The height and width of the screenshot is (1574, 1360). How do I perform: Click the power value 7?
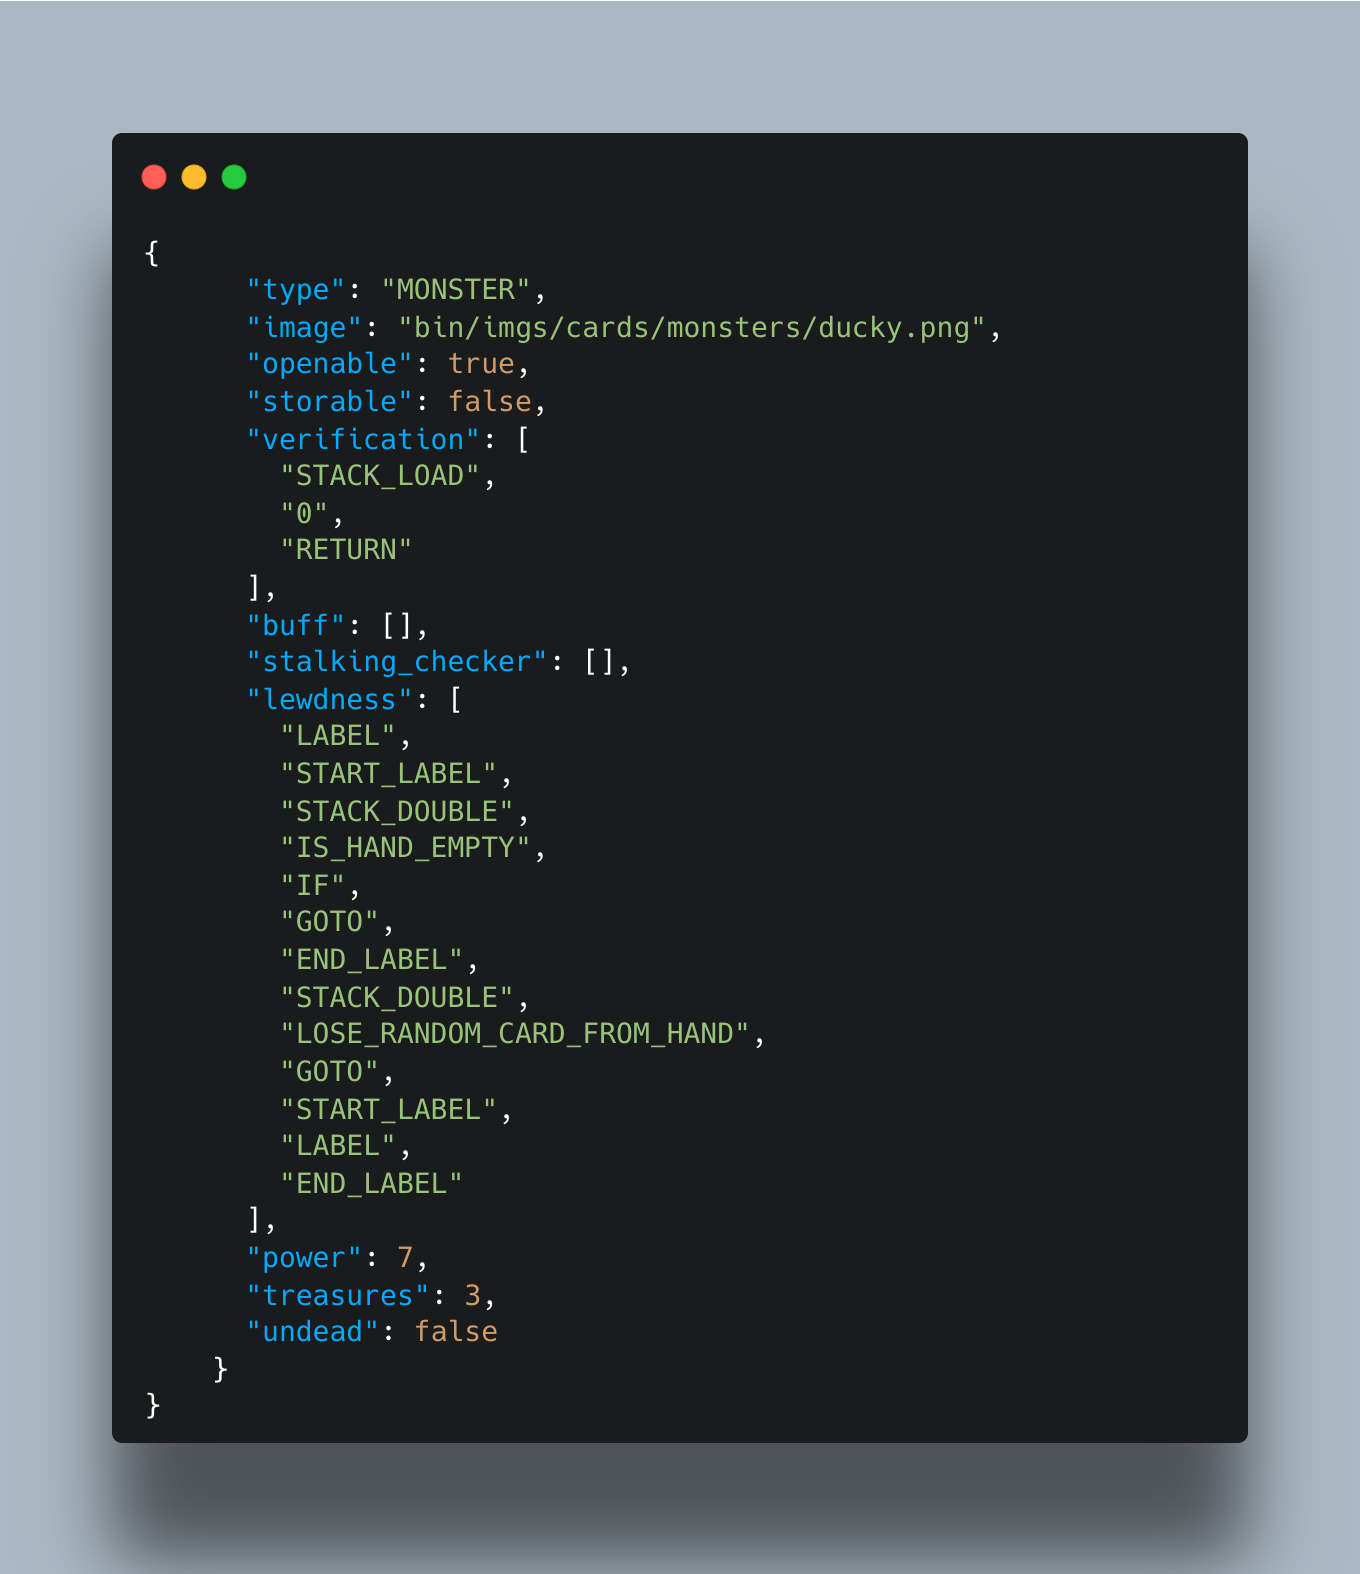(x=405, y=1258)
